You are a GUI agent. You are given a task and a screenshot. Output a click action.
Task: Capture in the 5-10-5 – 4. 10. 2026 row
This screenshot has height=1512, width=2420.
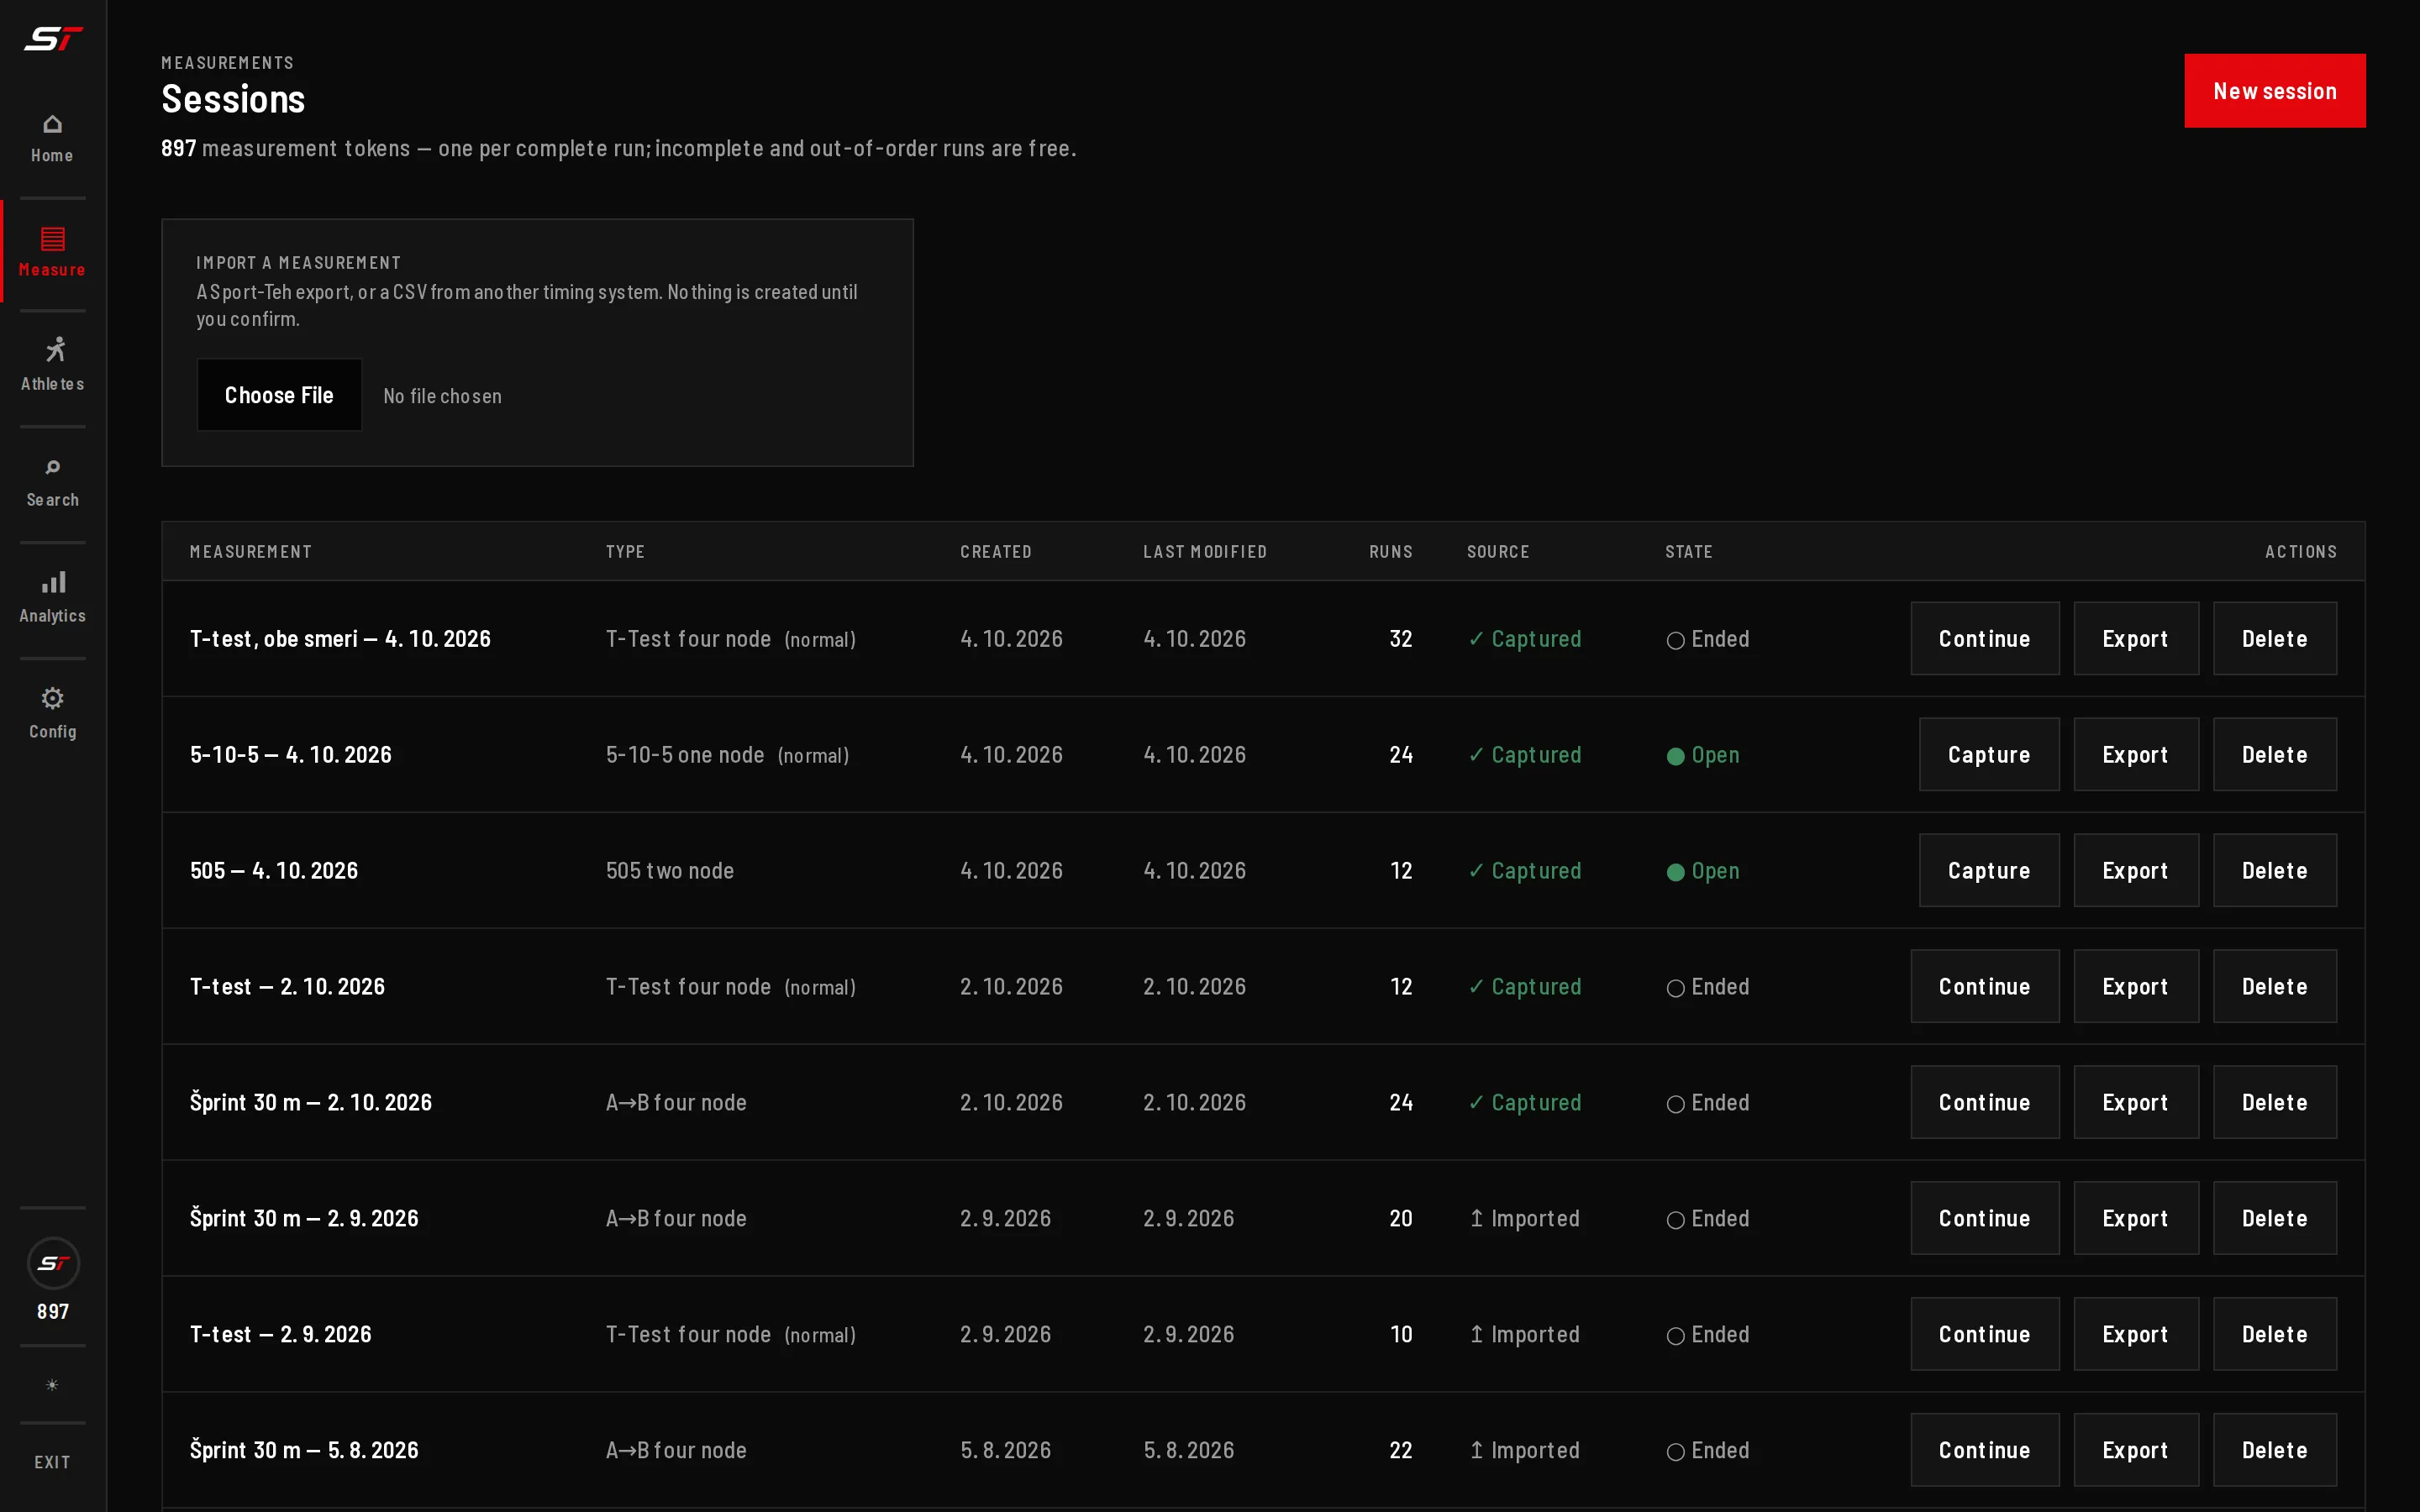[x=1988, y=754]
